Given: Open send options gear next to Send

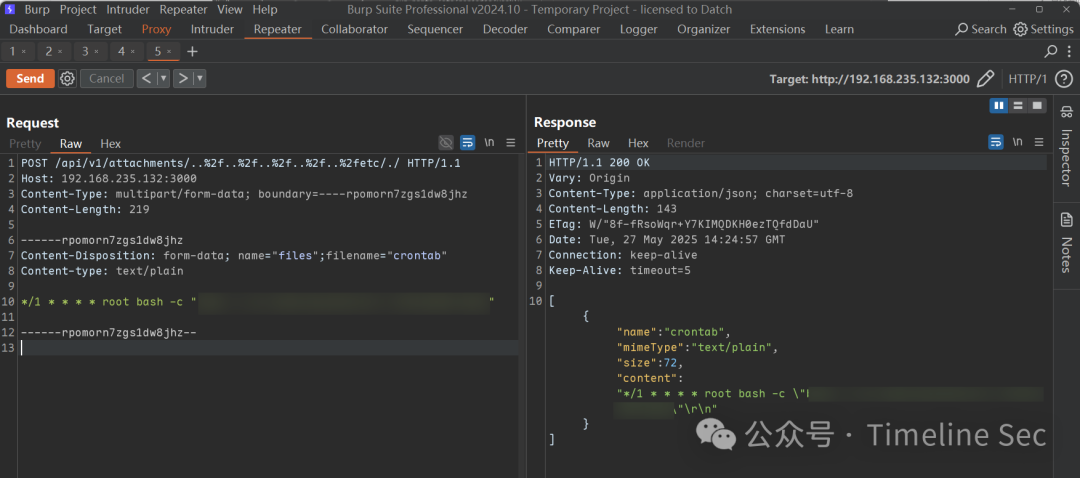Looking at the screenshot, I should (67, 79).
